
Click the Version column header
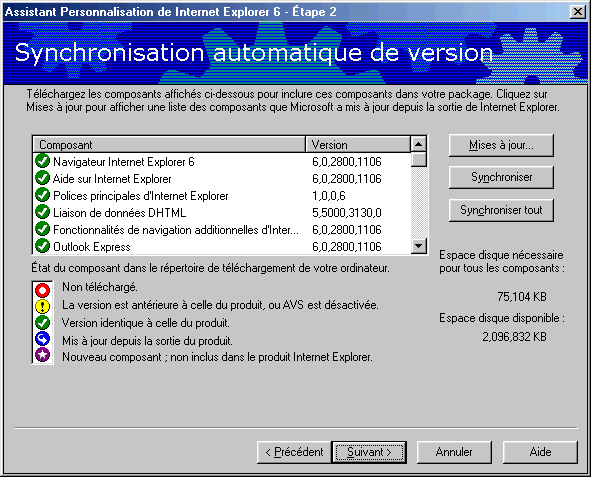point(358,145)
